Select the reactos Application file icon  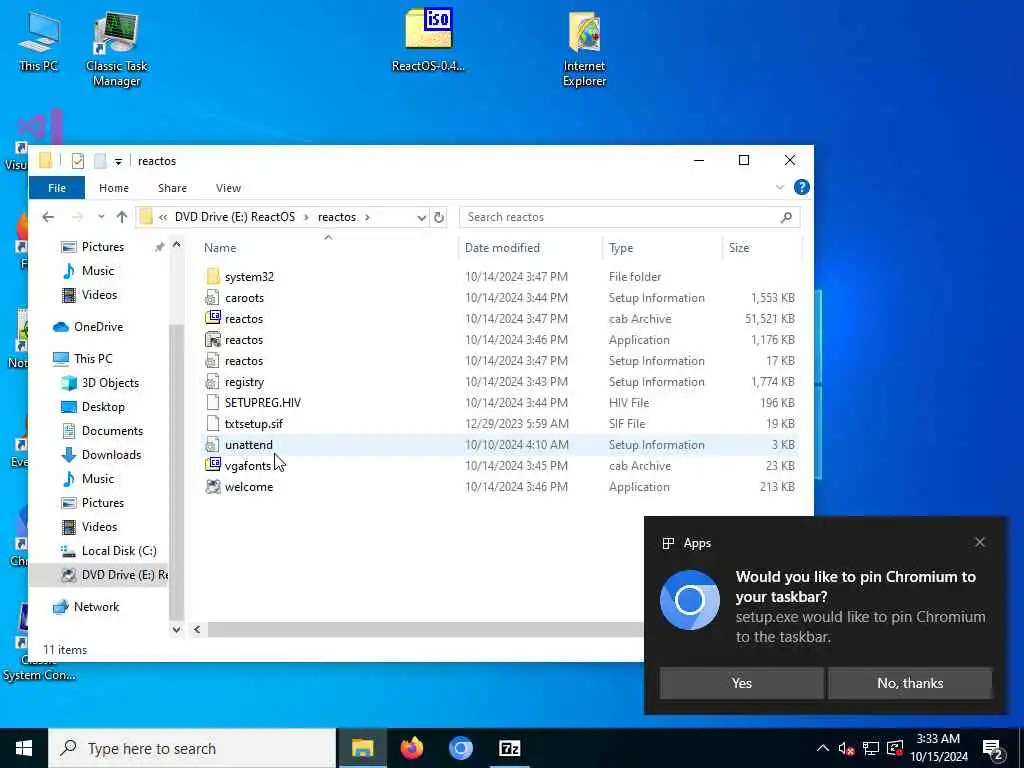coord(213,340)
